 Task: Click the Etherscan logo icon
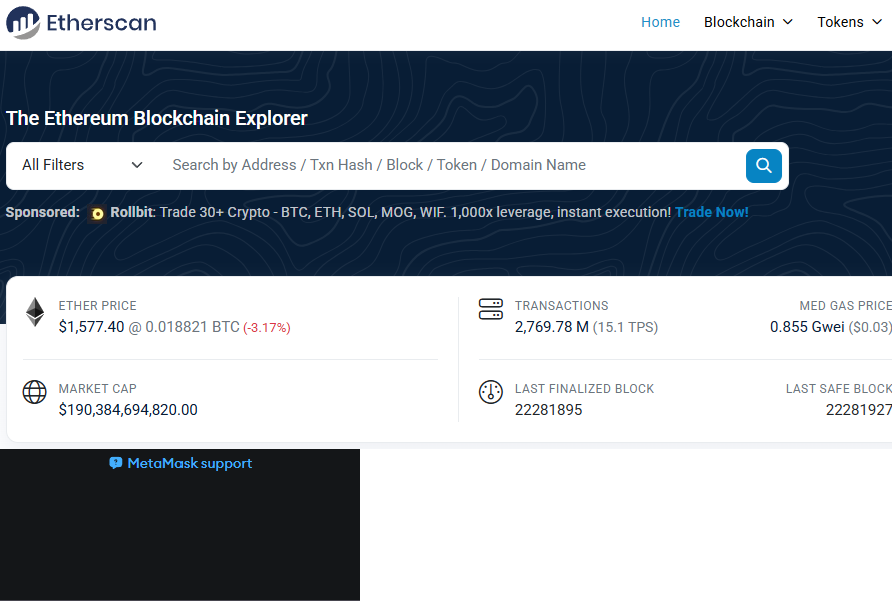[x=23, y=23]
